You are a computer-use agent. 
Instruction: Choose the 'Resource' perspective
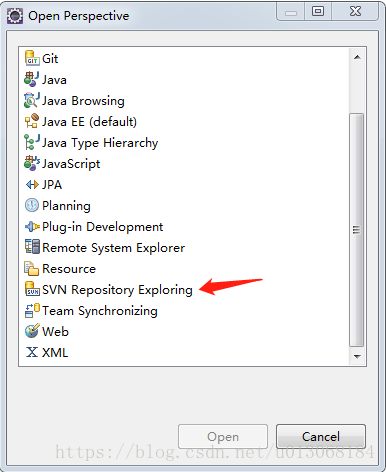(69, 269)
